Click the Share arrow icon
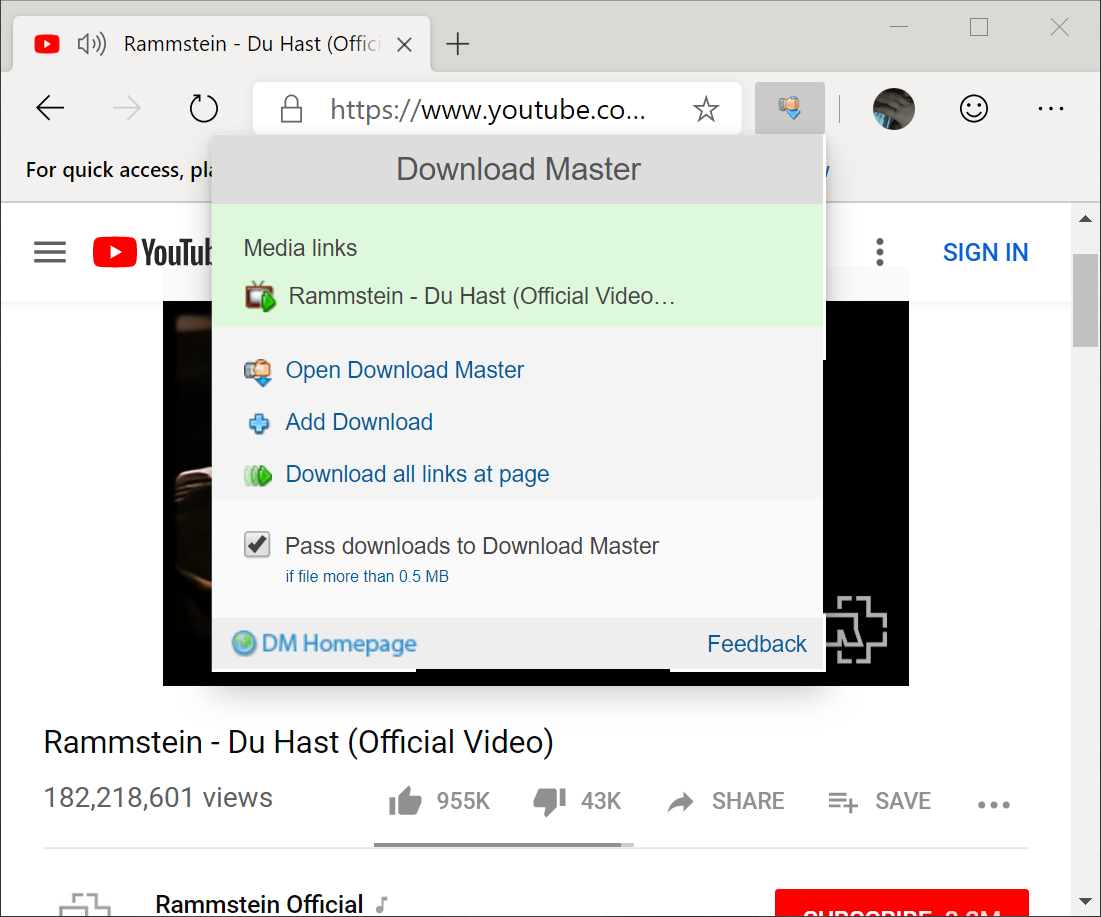The image size is (1101, 917). pyautogui.click(x=680, y=801)
